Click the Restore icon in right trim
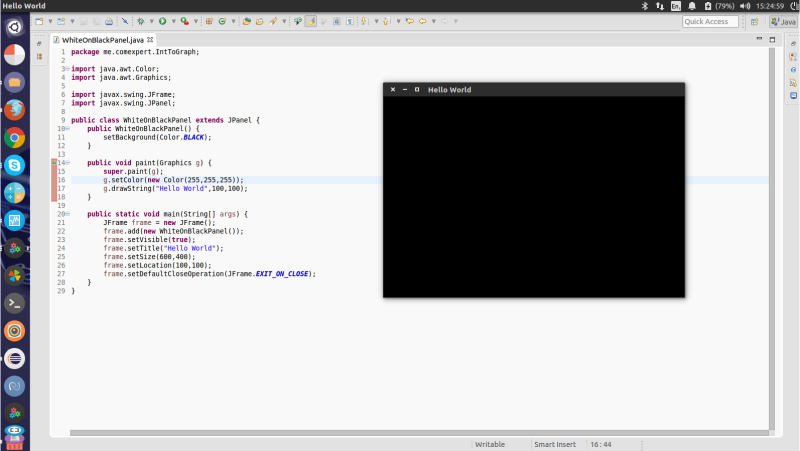Image resolution: width=800 pixels, height=451 pixels. tap(793, 44)
